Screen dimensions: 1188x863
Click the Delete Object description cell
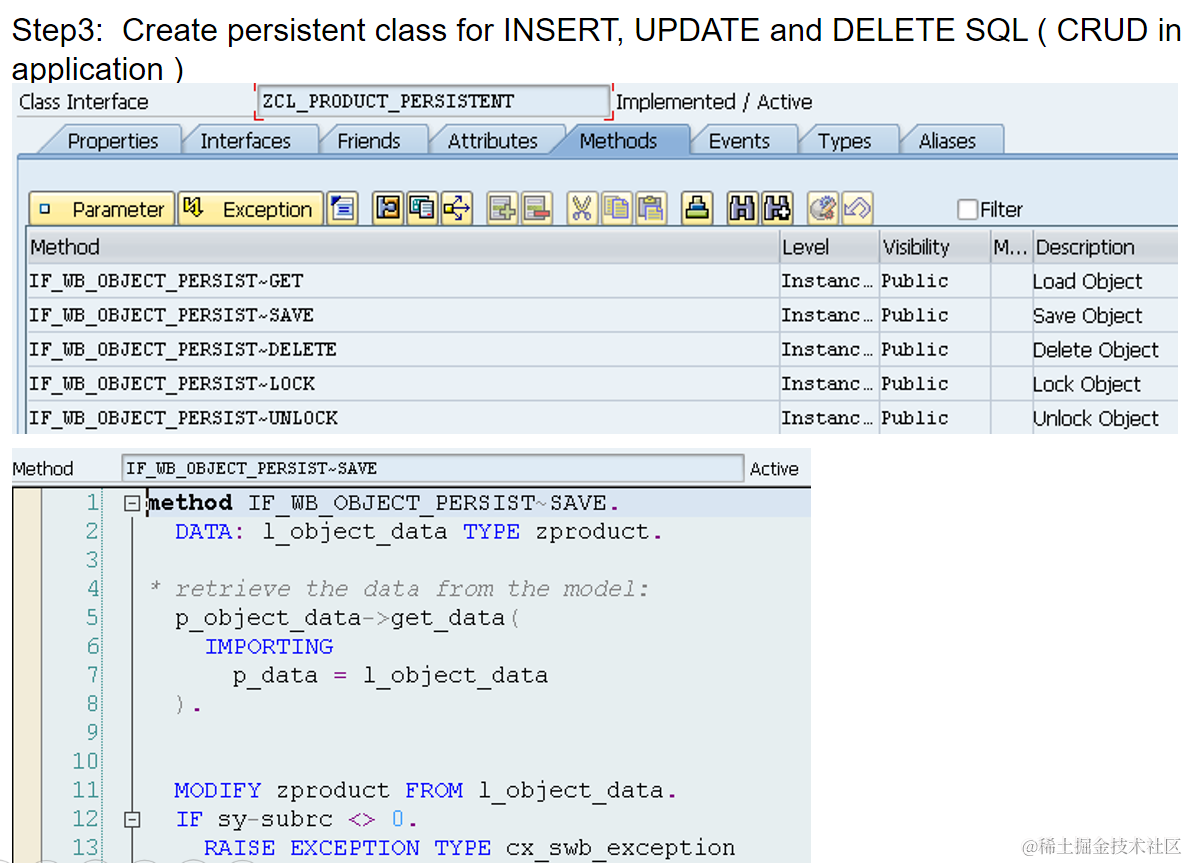pyautogui.click(x=1105, y=349)
